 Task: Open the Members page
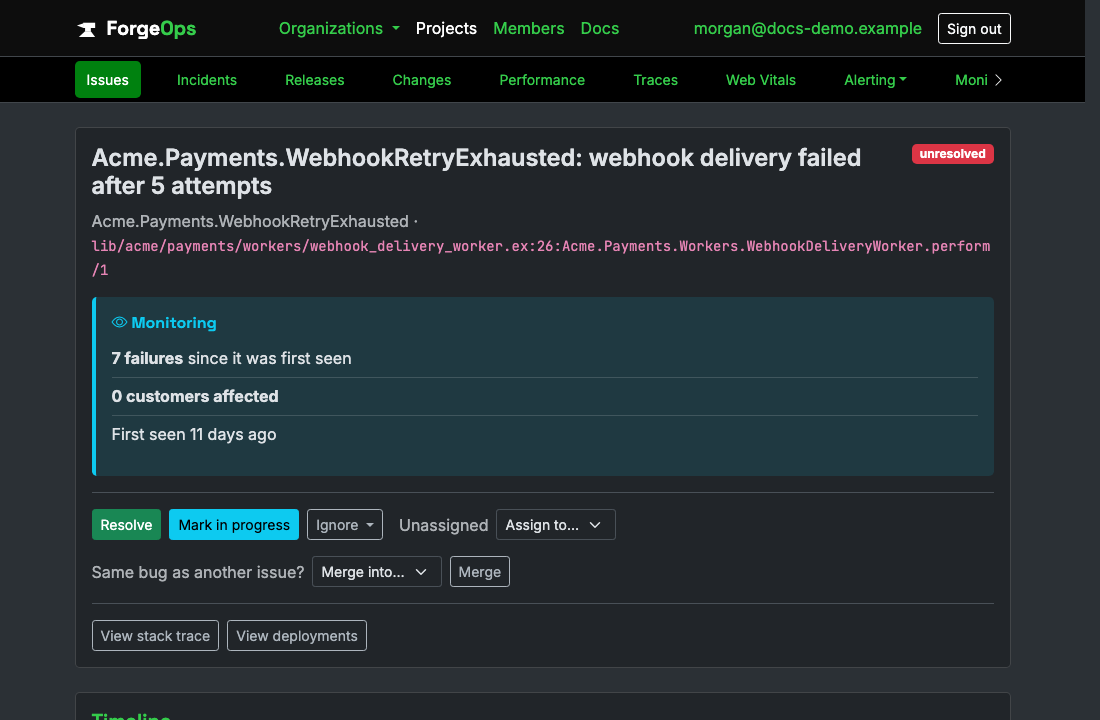[528, 29]
